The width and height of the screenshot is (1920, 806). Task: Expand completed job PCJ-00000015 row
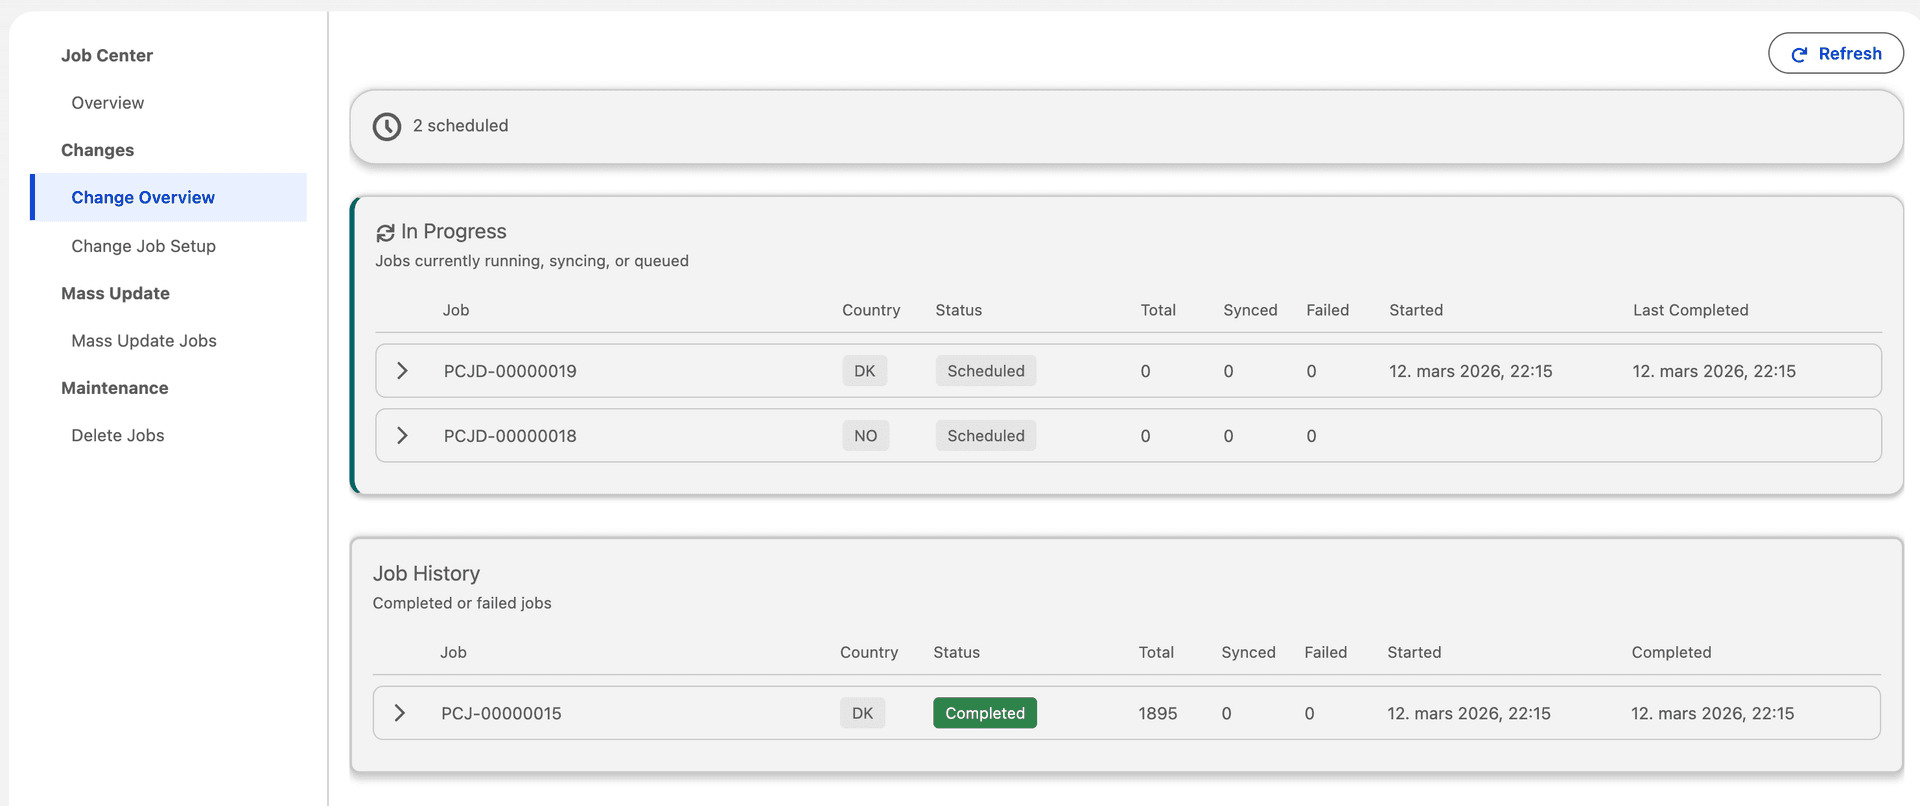tap(400, 713)
